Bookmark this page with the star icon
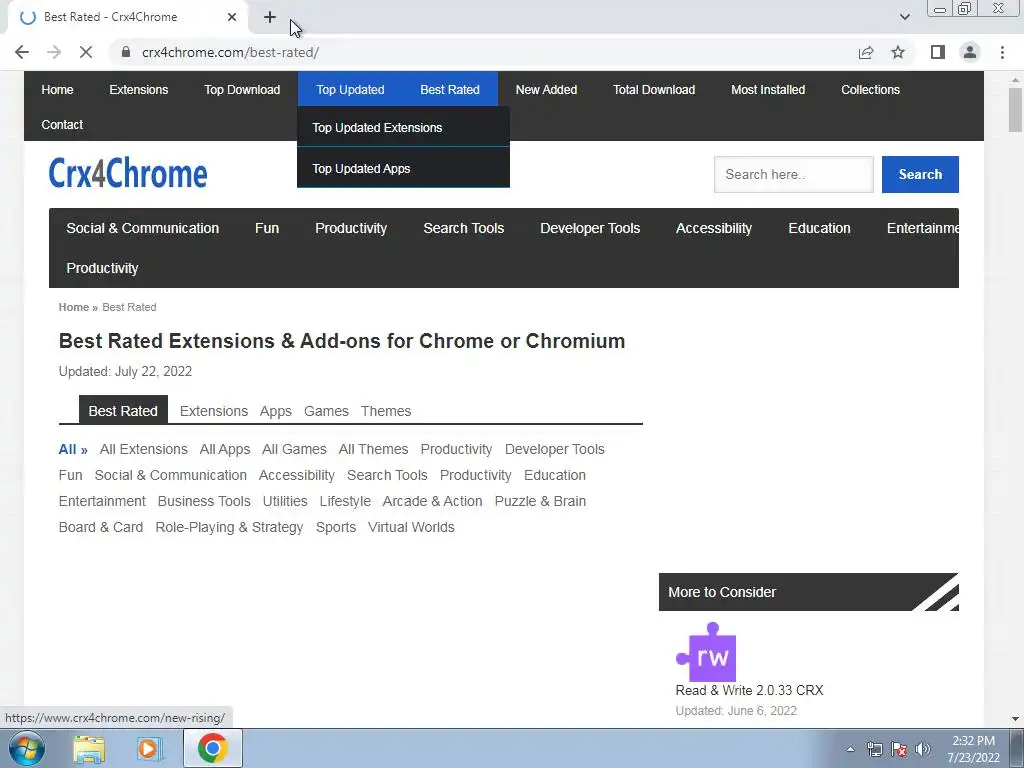Viewport: 1024px width, 768px height. 898,52
